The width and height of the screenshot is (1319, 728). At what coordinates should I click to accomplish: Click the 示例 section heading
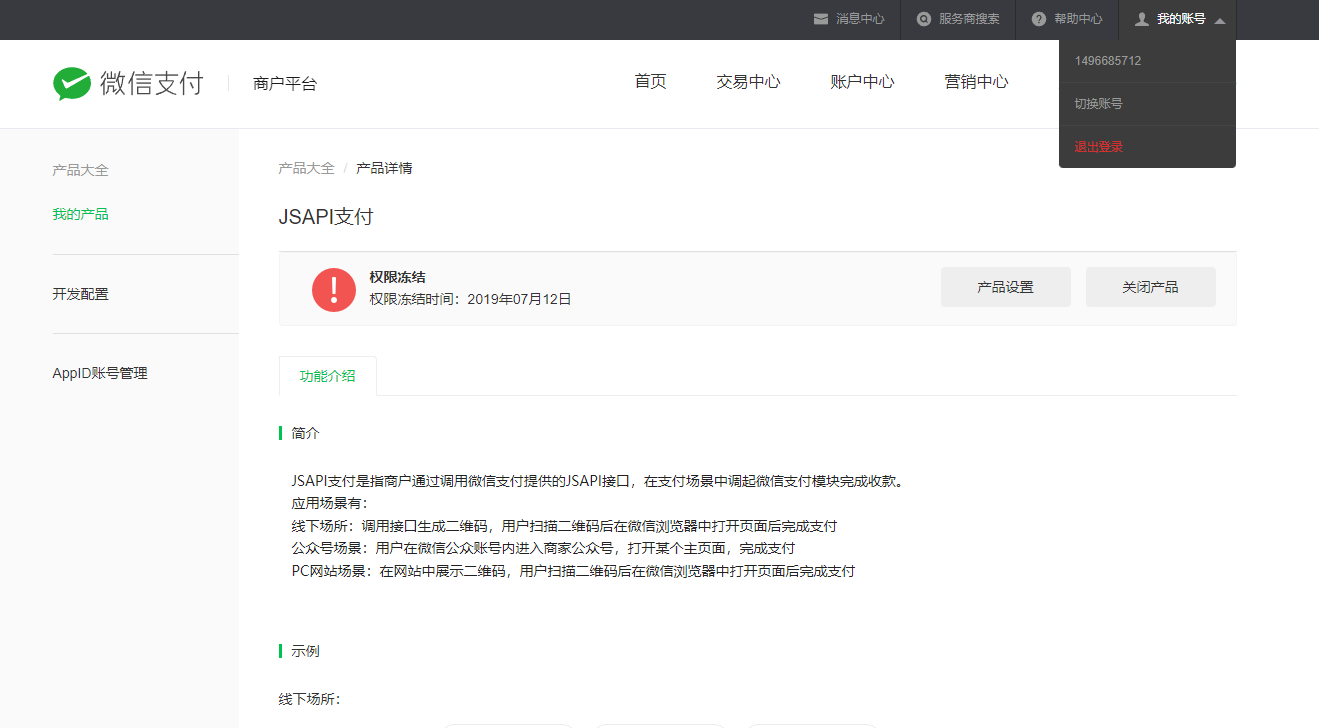pos(305,651)
